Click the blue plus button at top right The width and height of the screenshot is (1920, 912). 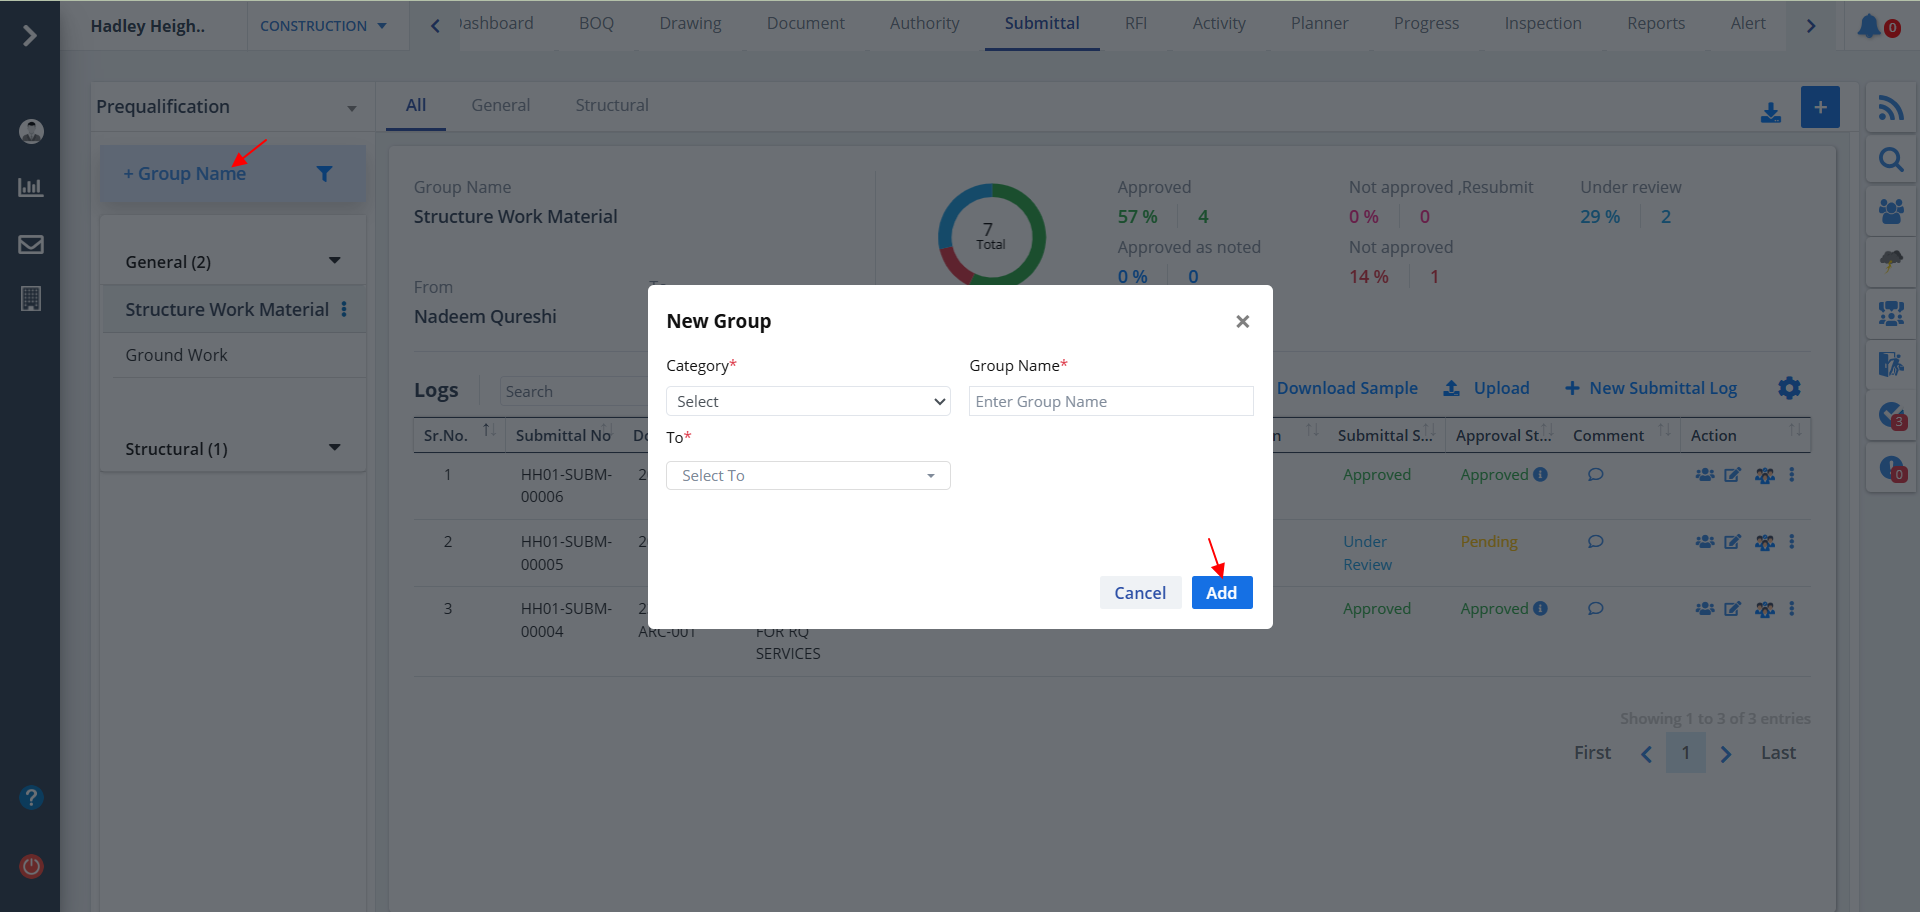click(x=1819, y=107)
